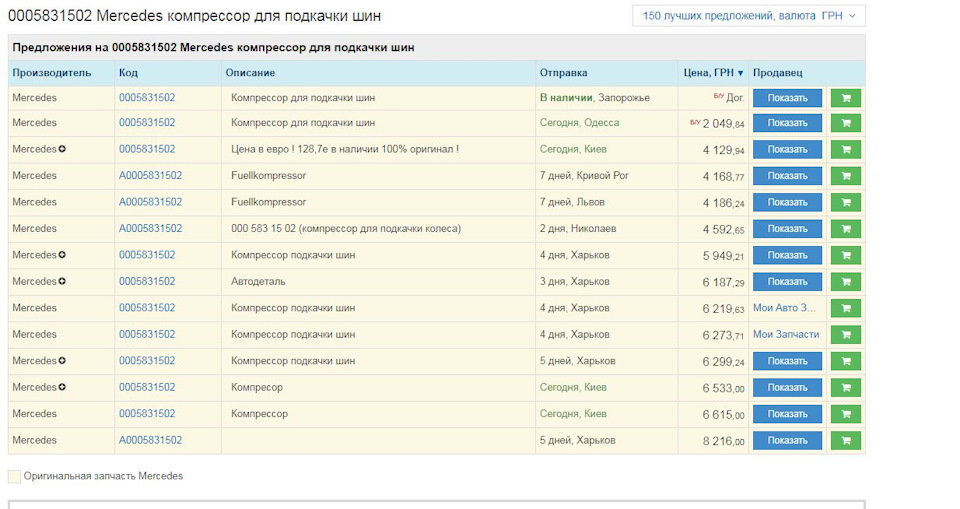The height and width of the screenshot is (509, 960).
Task: Add the Мои Авто З... offer to cart
Action: coord(846,308)
